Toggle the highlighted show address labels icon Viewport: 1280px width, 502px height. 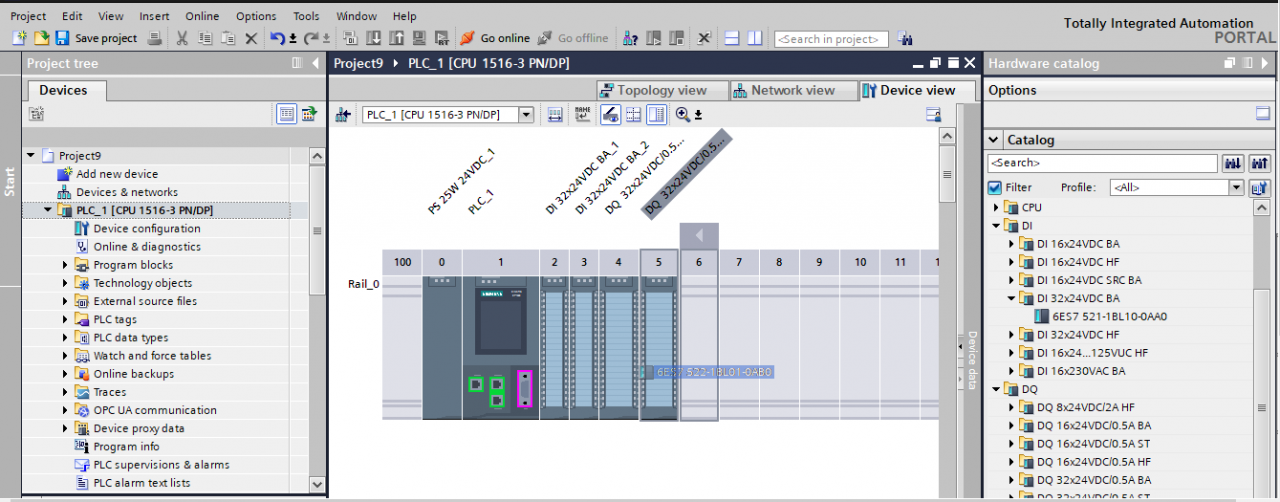pyautogui.click(x=610, y=115)
